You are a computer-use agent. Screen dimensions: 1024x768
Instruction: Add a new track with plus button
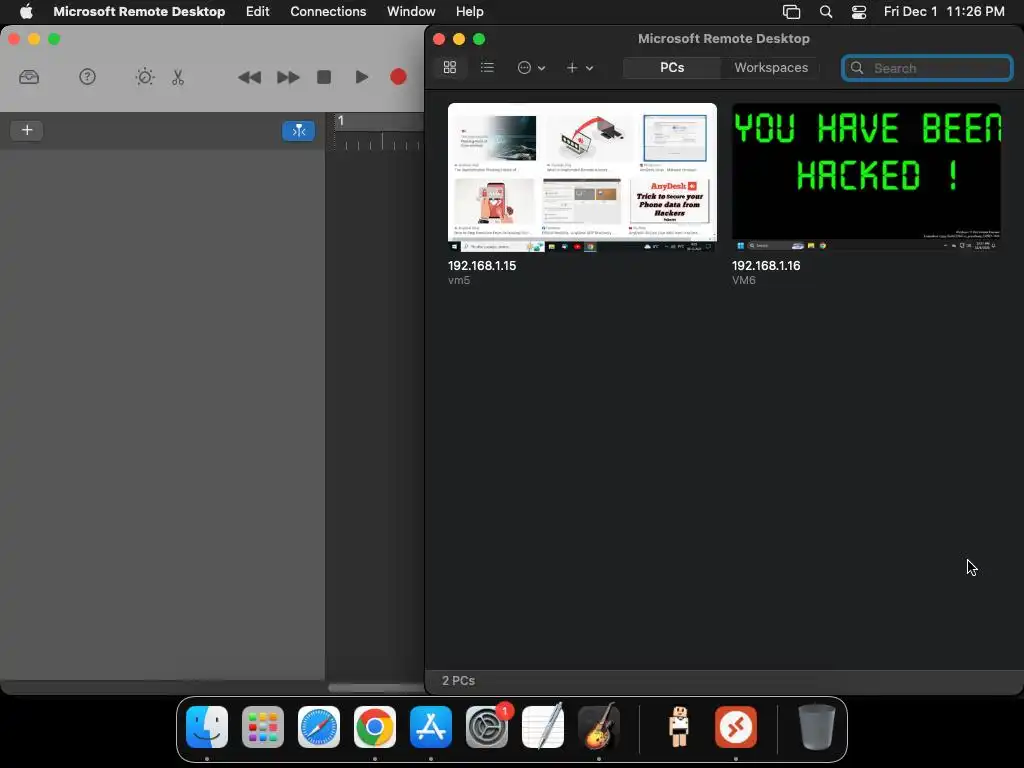(27, 130)
